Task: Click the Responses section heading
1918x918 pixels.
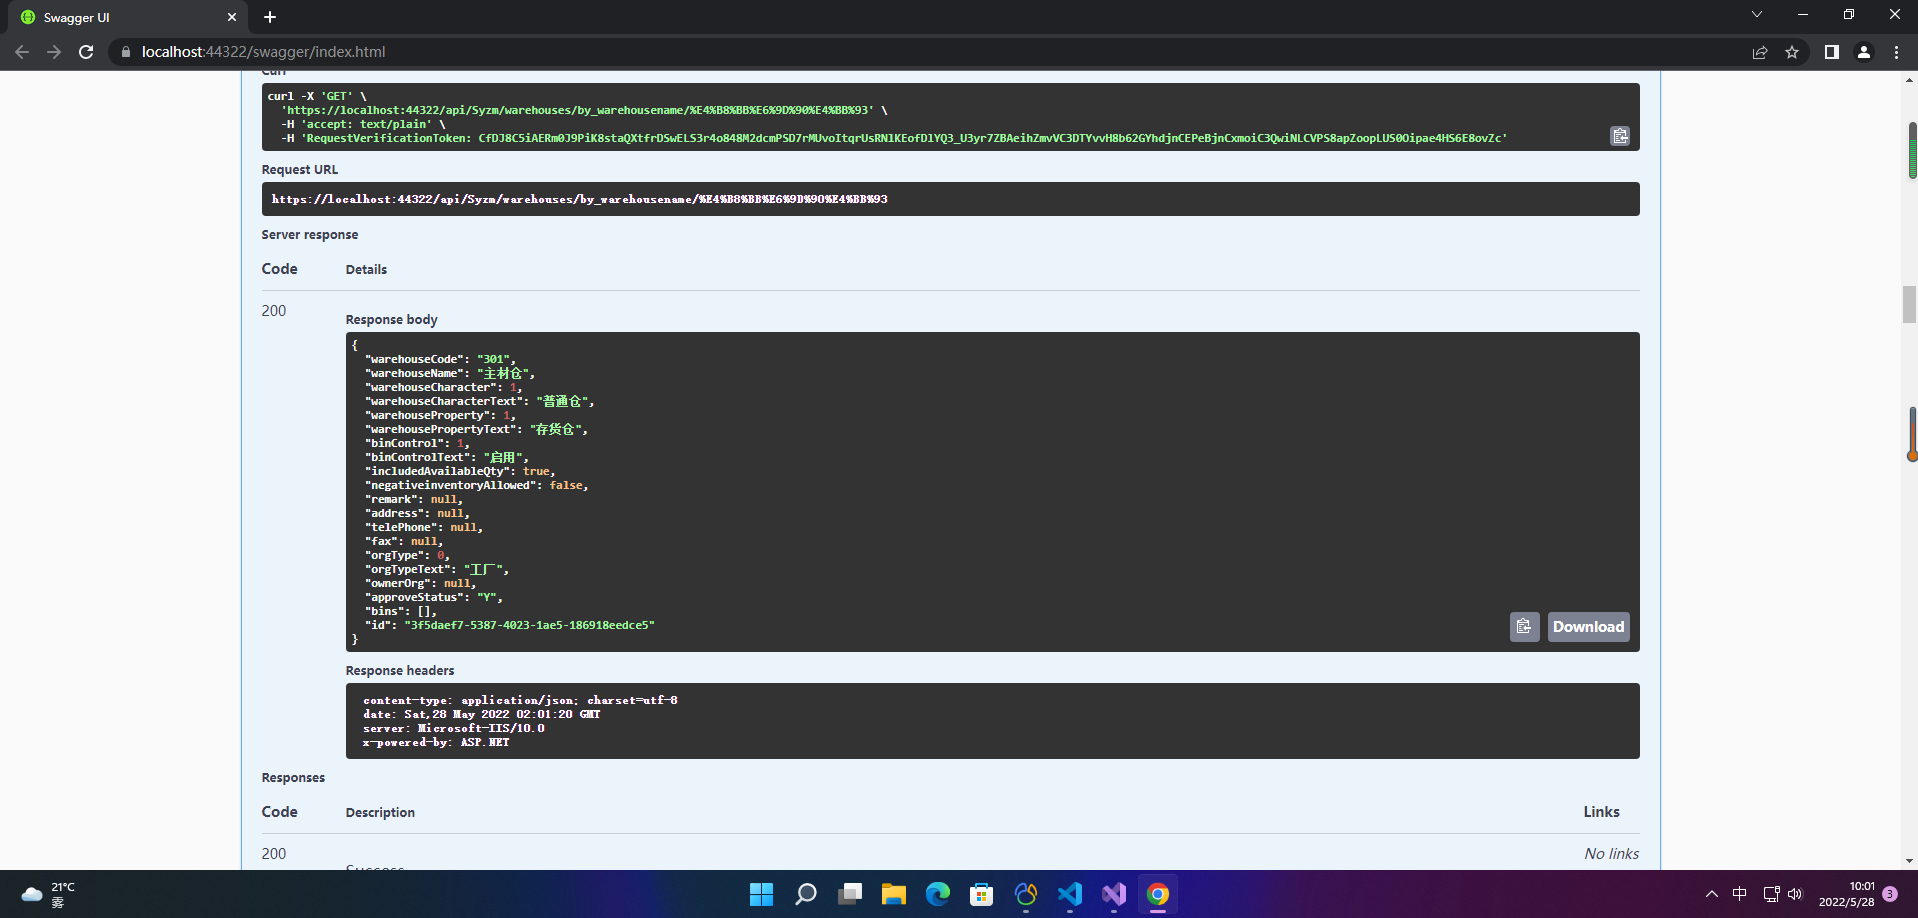Action: pos(293,778)
